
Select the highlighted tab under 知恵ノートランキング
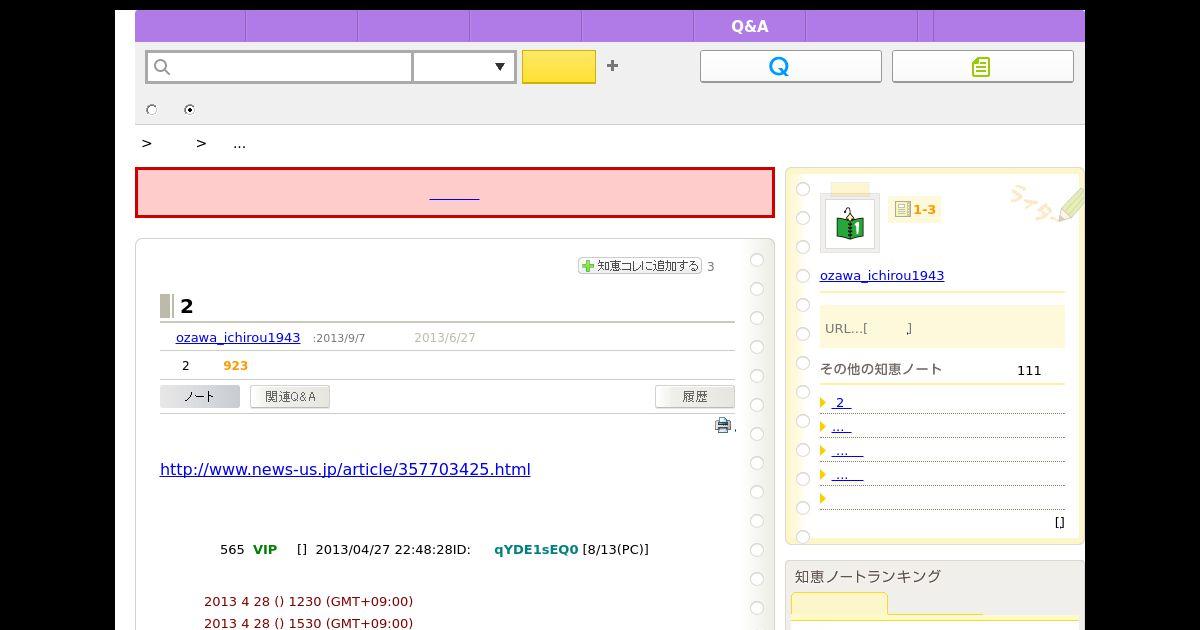[838, 604]
